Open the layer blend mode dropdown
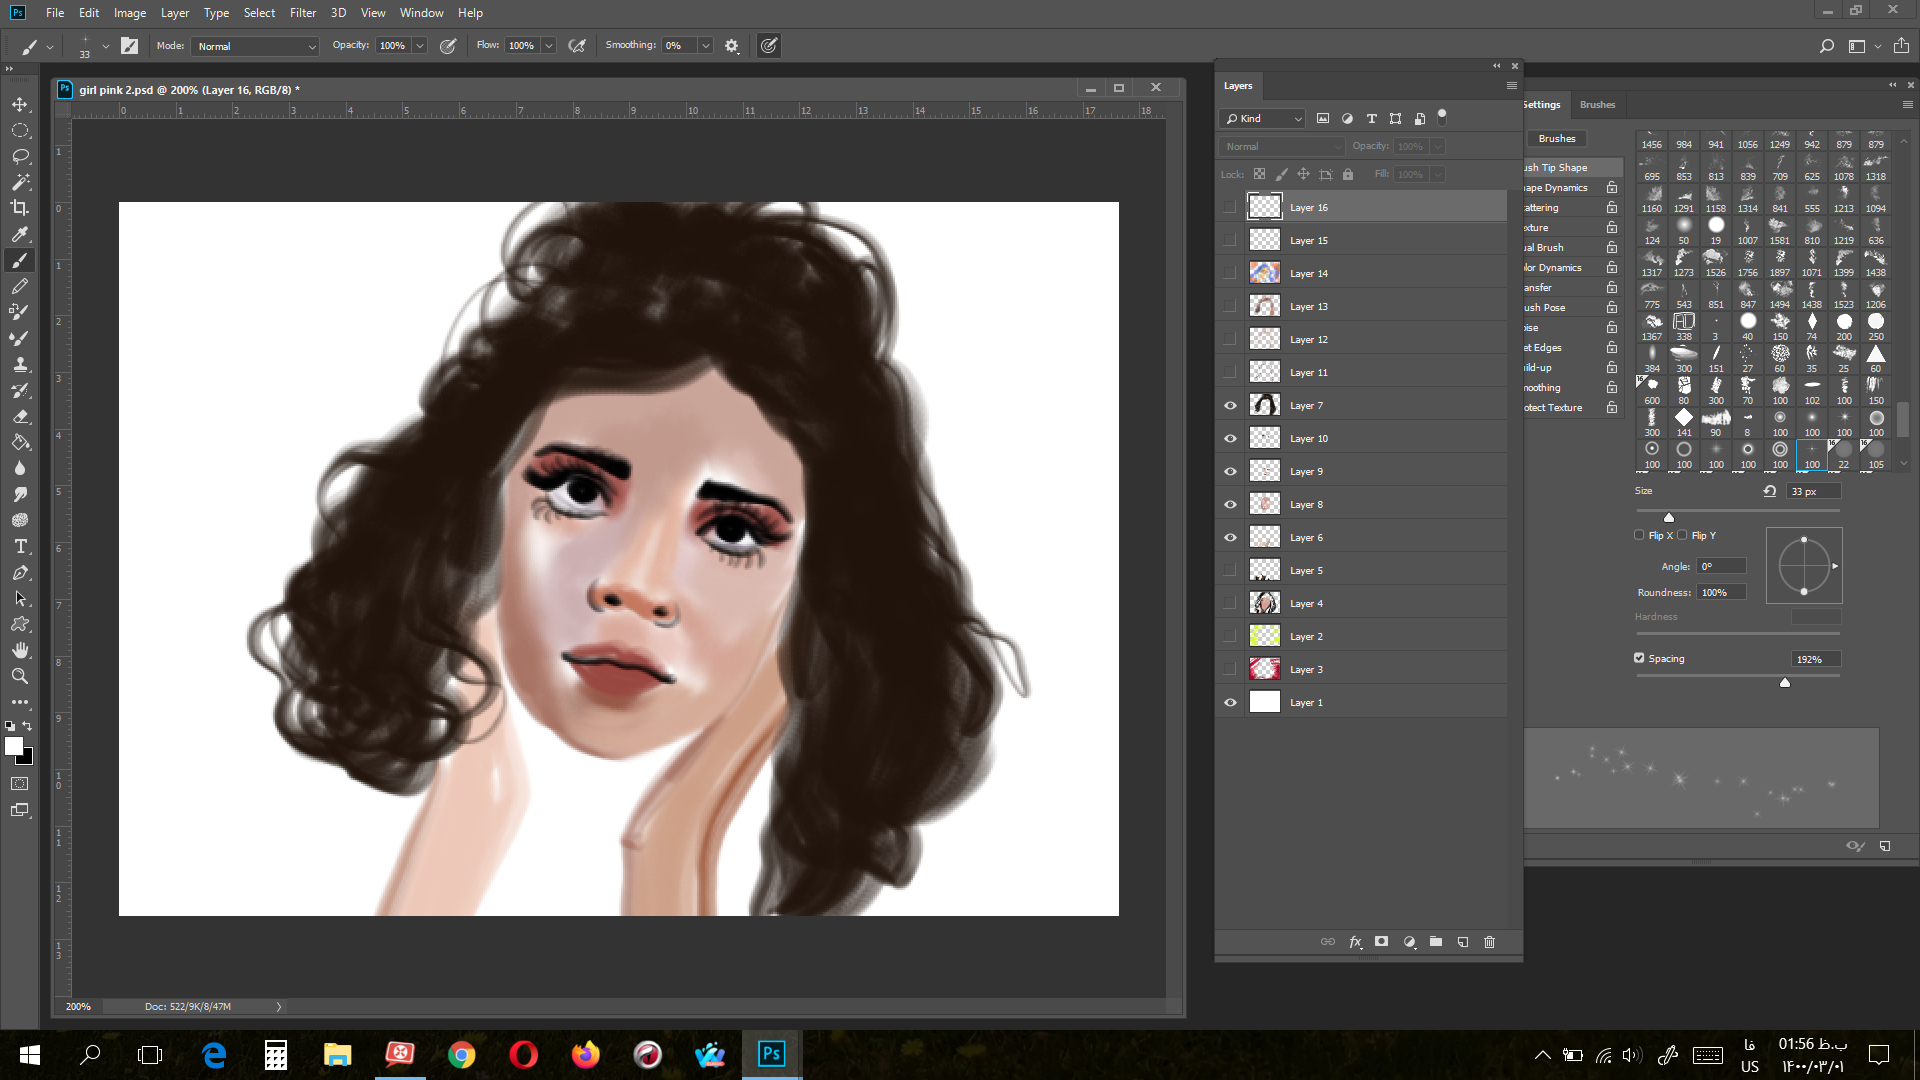1920x1080 pixels. 1283,147
